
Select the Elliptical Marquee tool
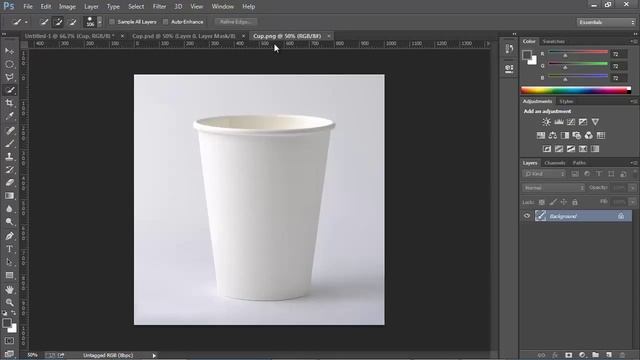9,64
